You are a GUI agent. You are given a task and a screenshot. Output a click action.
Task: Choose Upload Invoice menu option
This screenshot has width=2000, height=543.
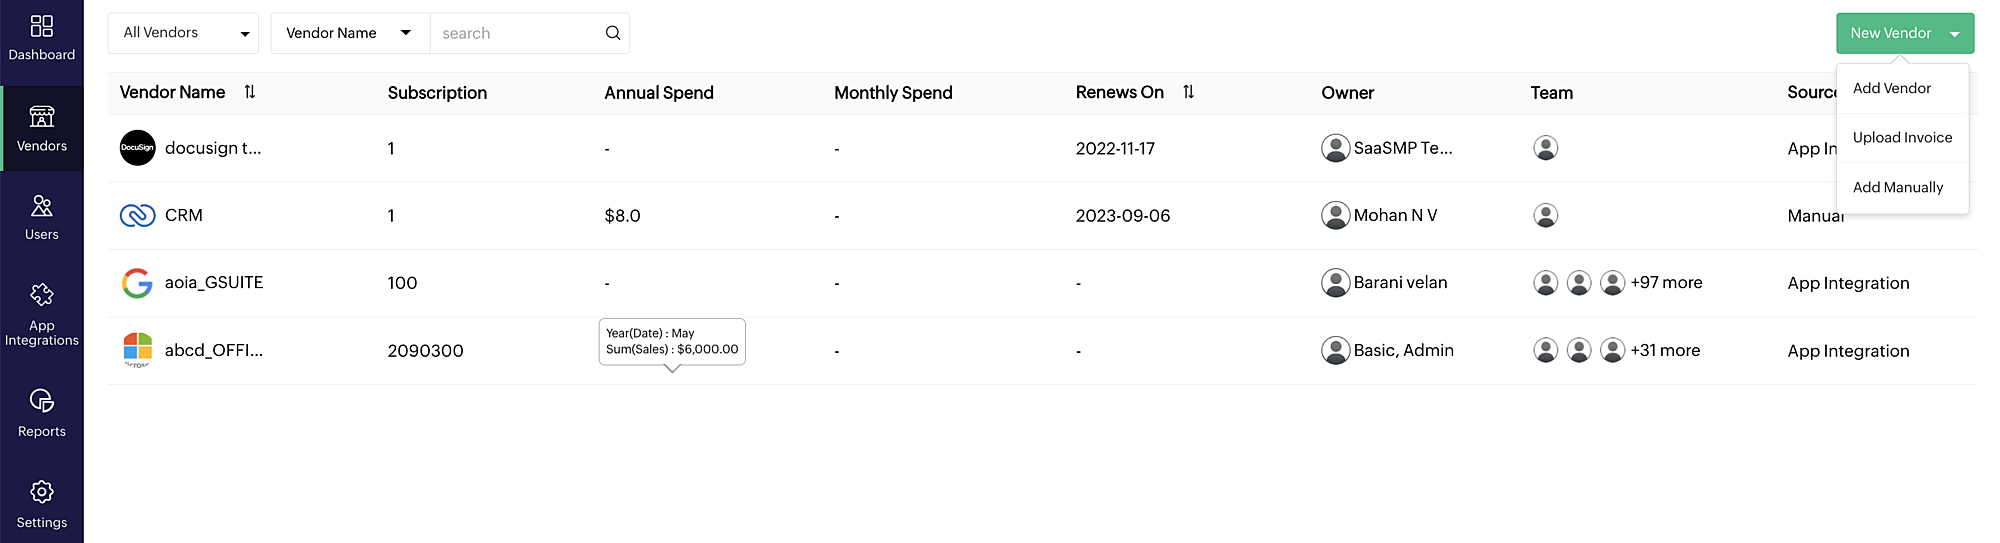(x=1902, y=138)
